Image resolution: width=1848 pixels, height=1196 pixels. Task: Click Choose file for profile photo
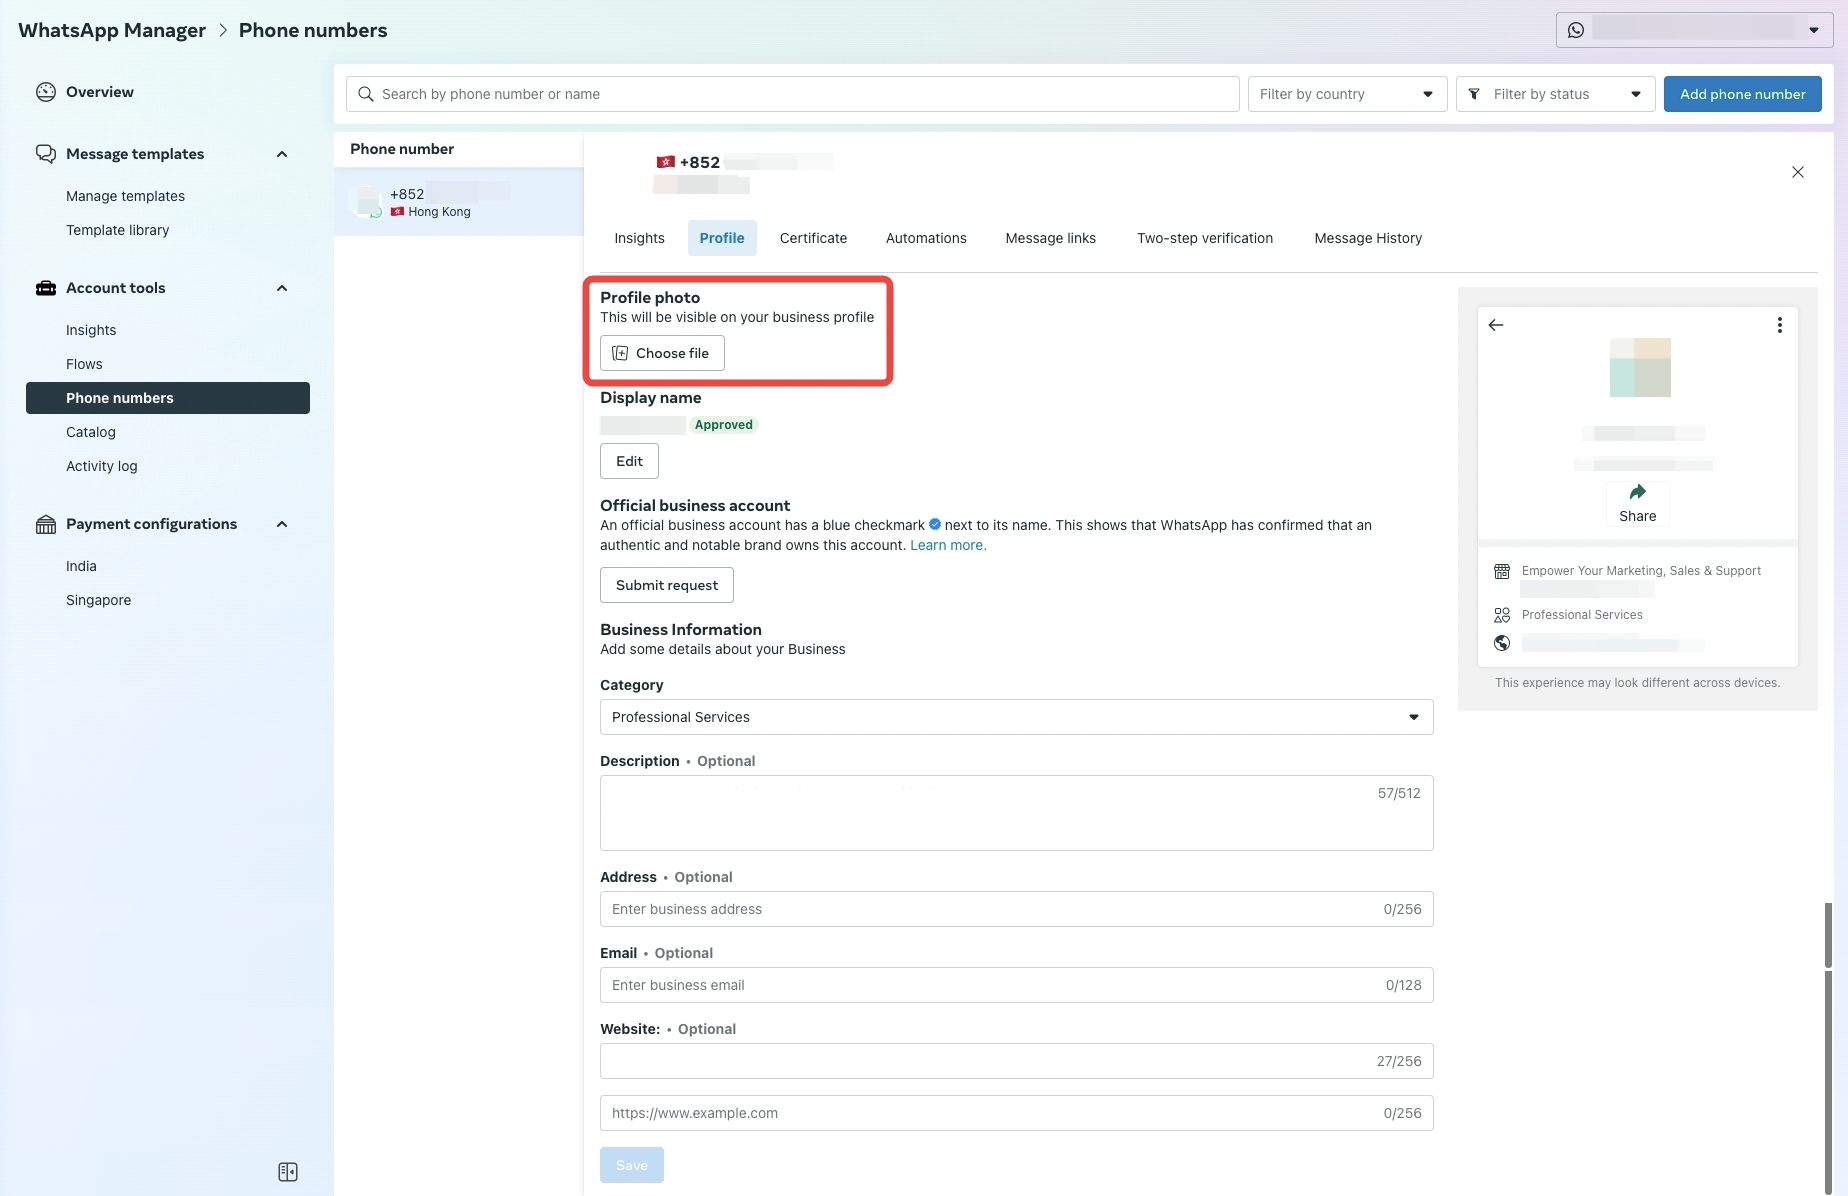pos(662,353)
